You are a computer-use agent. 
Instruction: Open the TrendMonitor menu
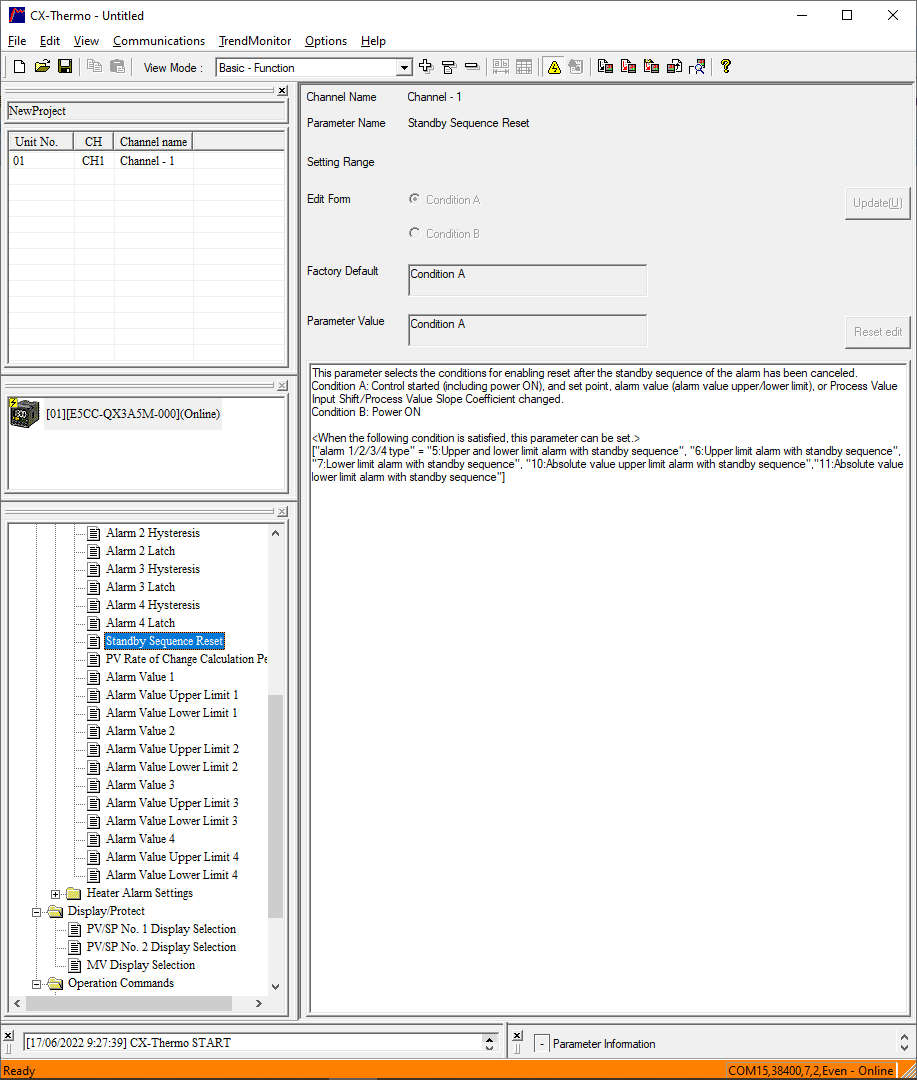pos(255,41)
